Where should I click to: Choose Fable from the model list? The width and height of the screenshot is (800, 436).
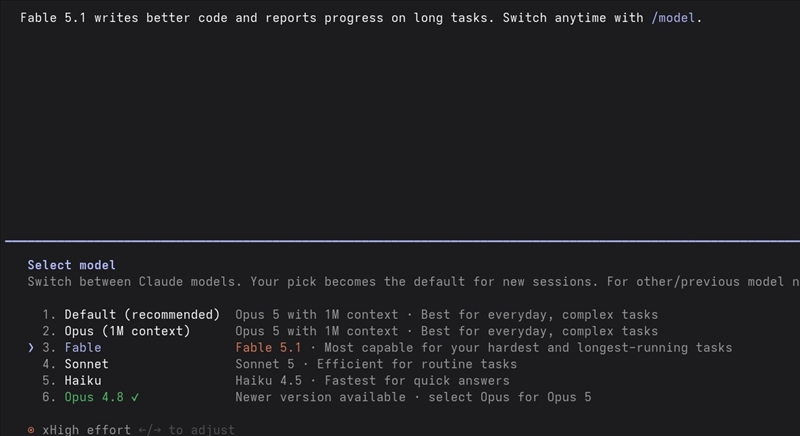click(83, 347)
